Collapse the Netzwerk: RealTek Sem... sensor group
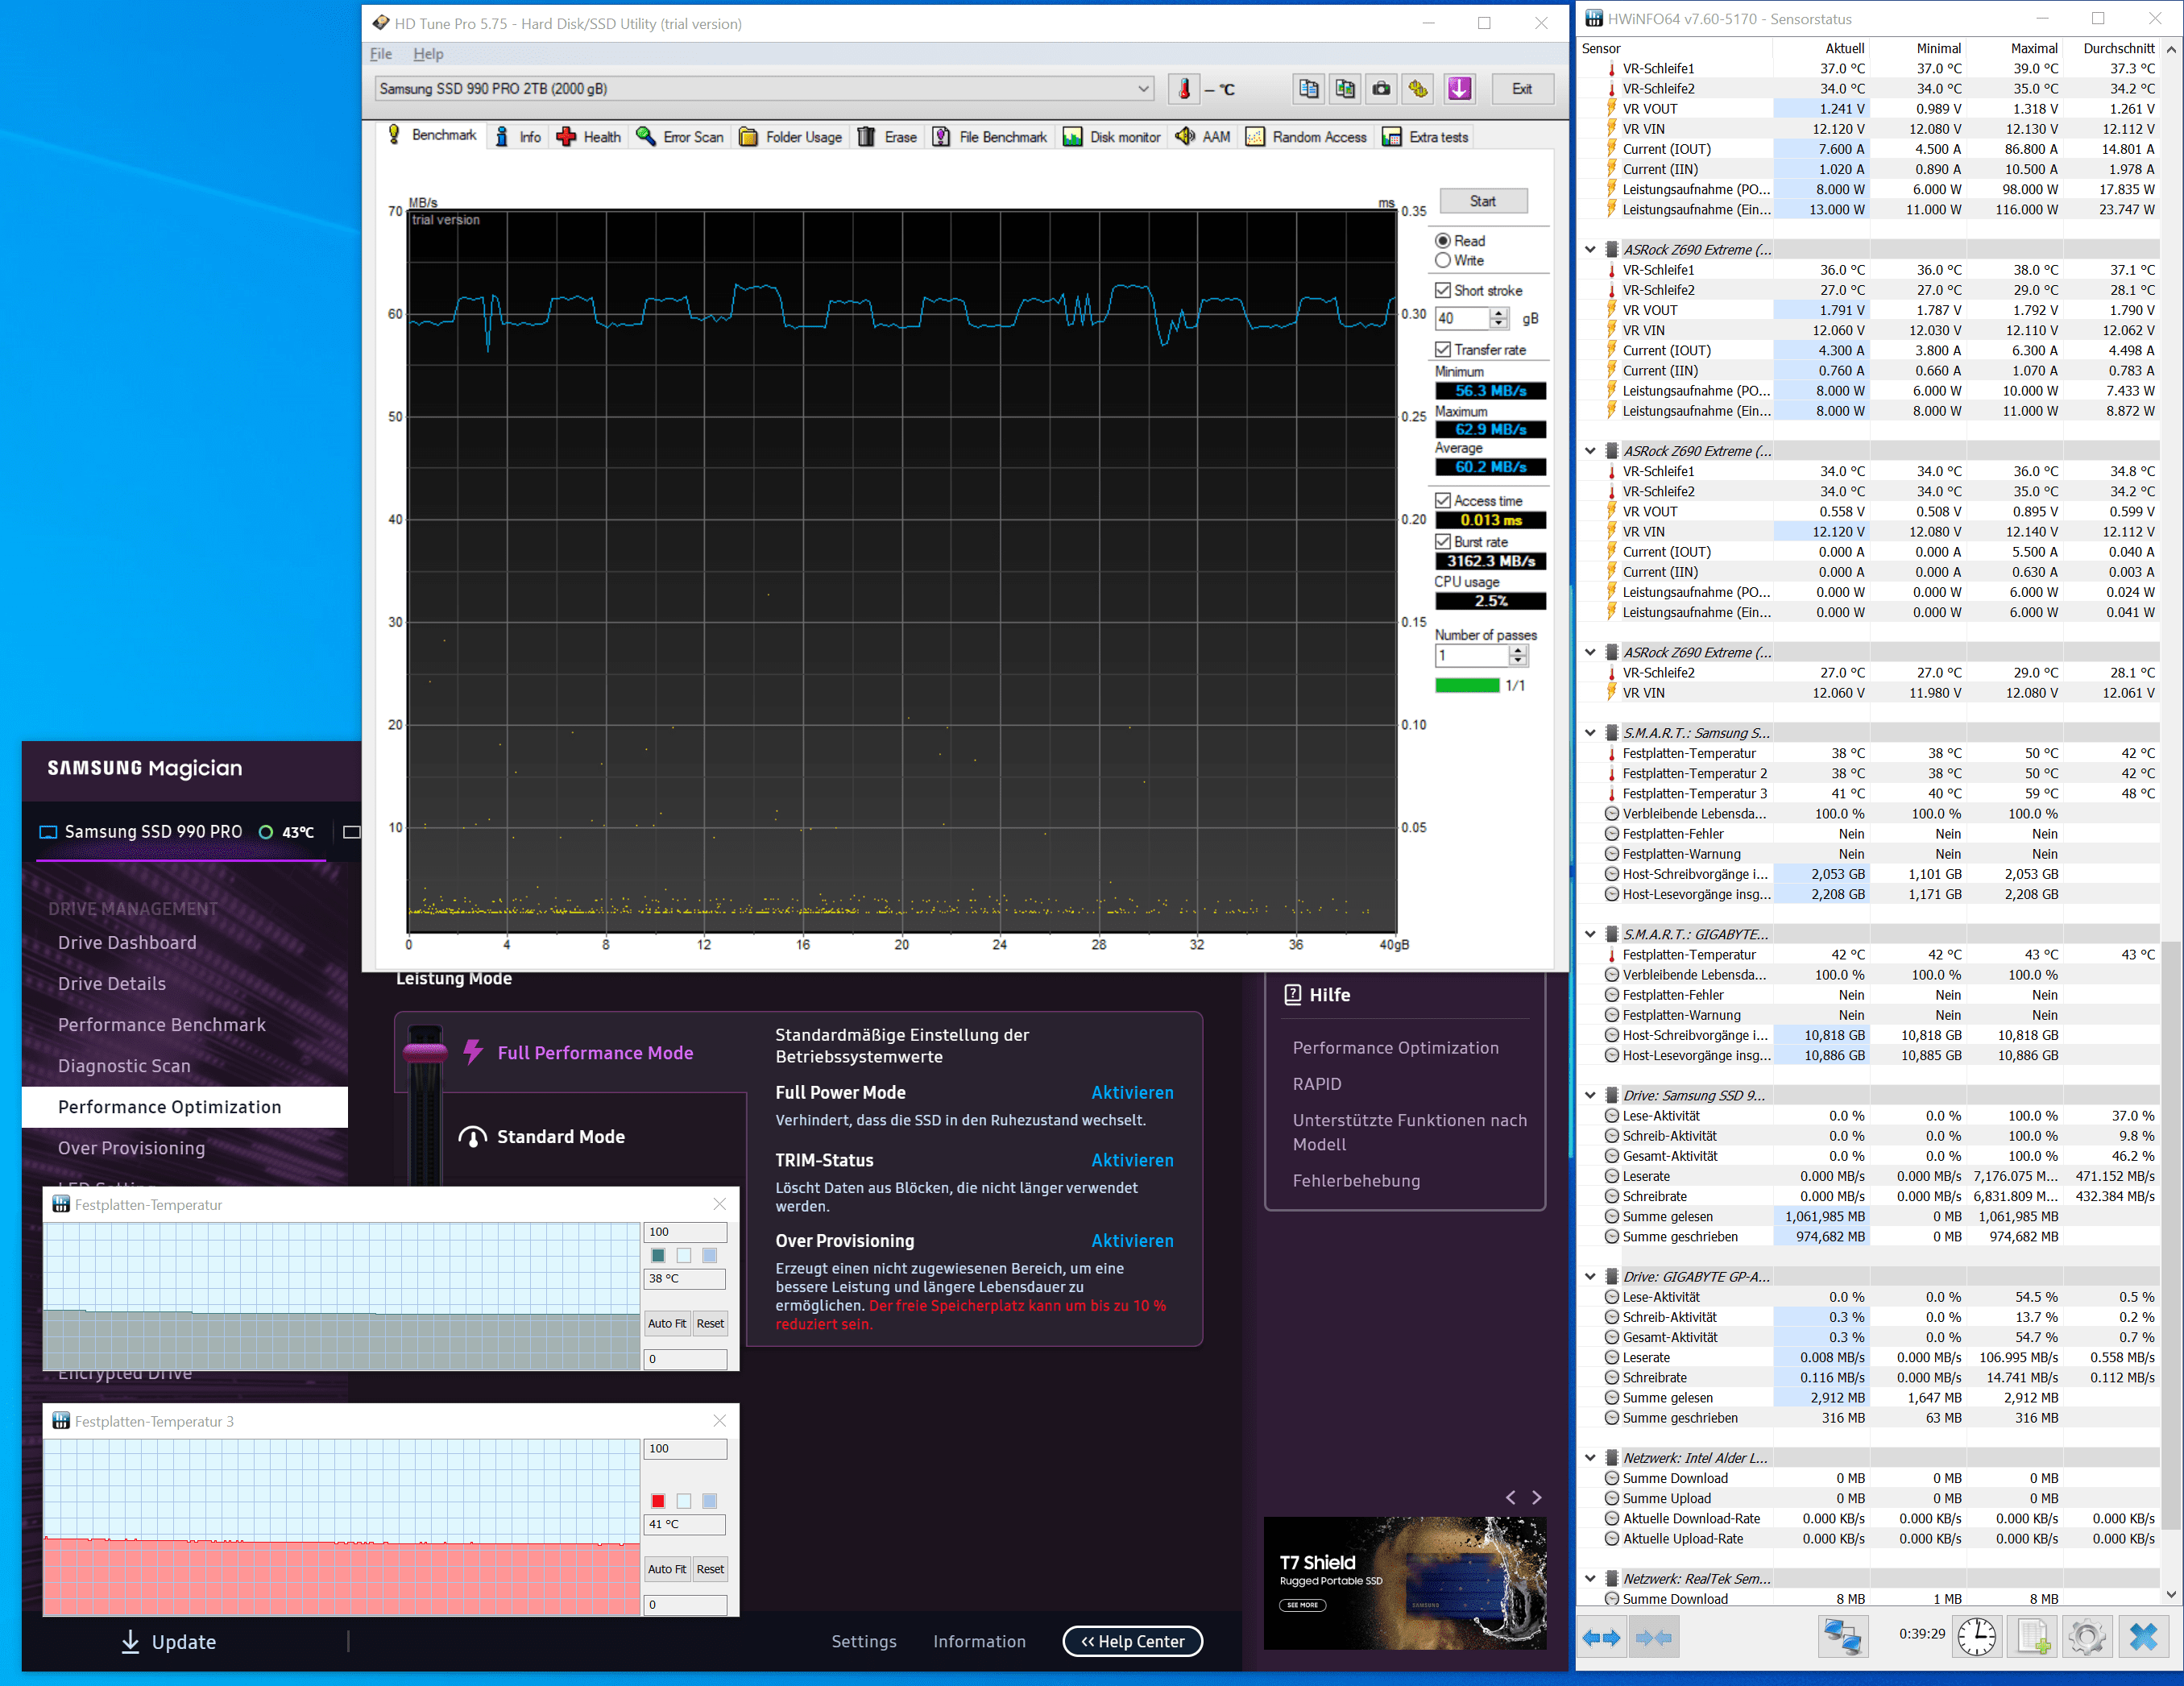This screenshot has height=1686, width=2184. (x=1590, y=1578)
